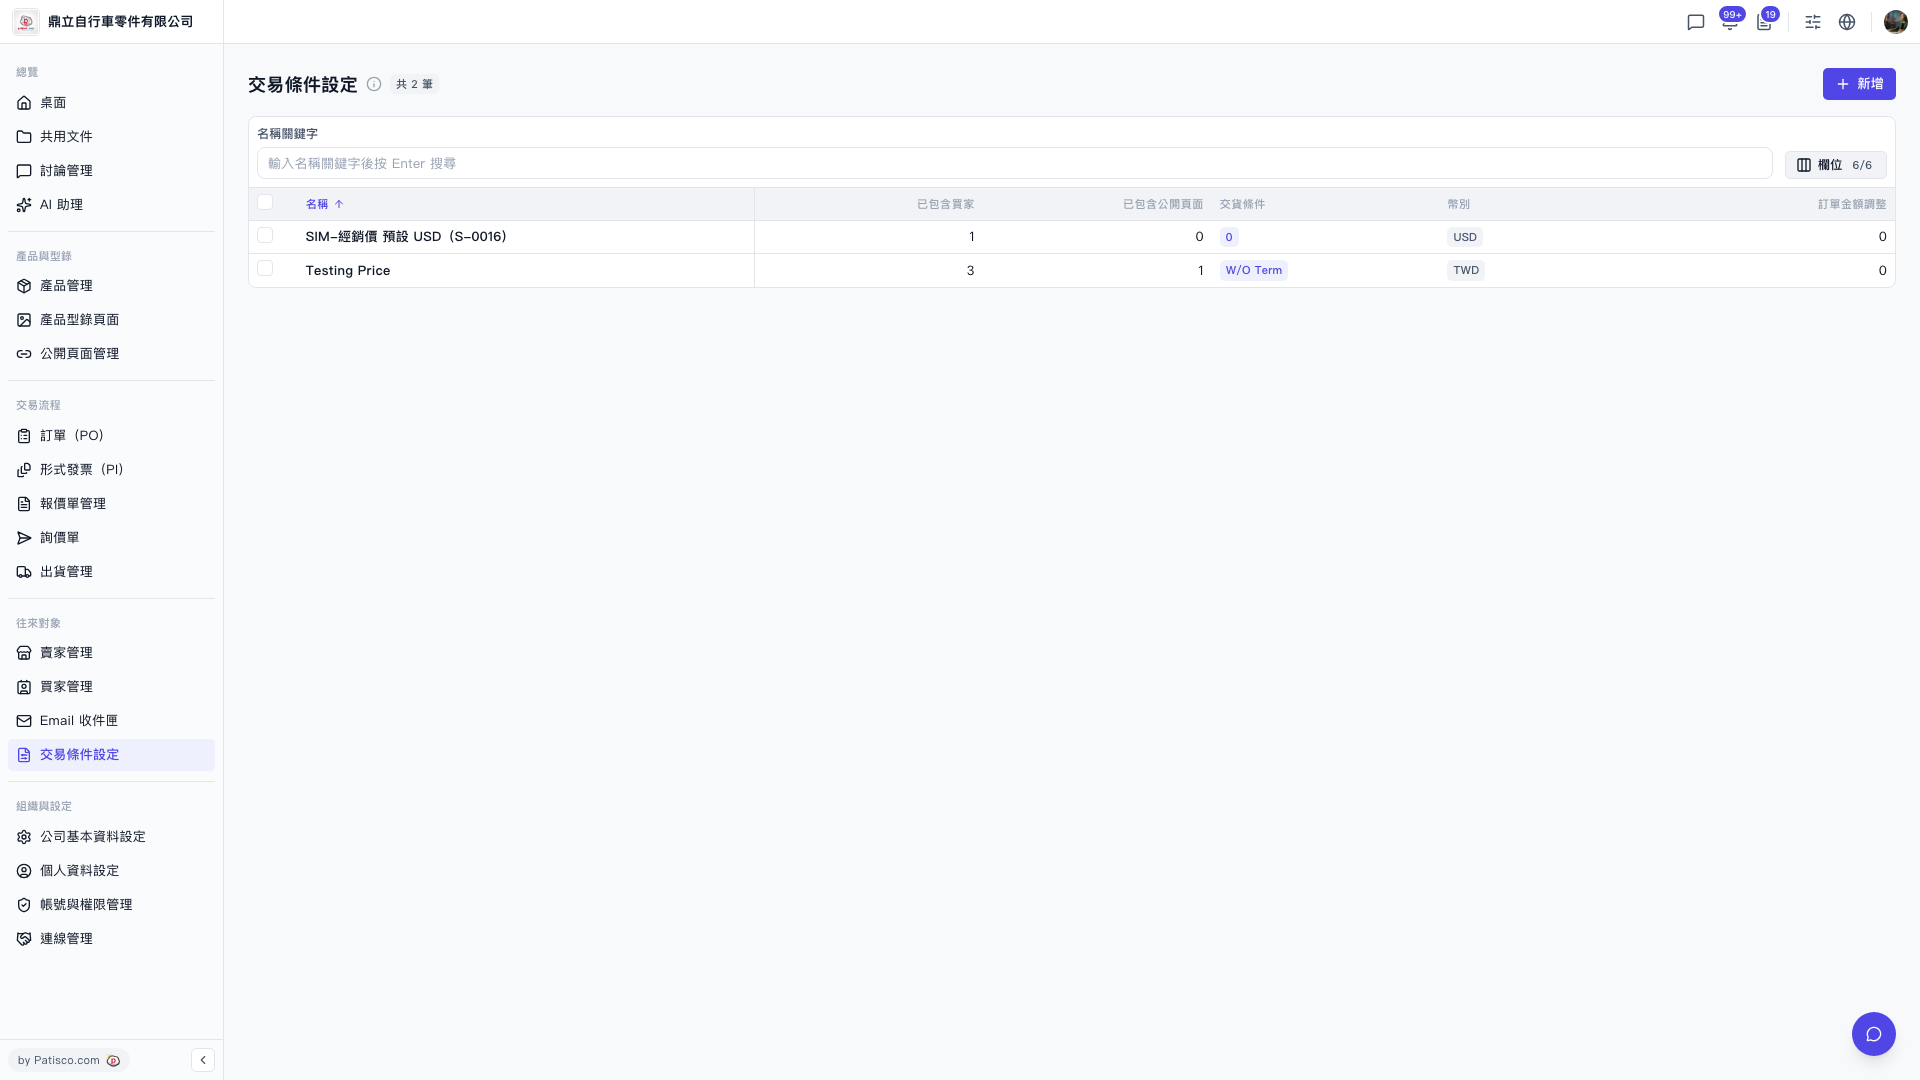The image size is (1920, 1080).
Task: Collapse the sidebar with the chevron button
Action: pos(203,1060)
